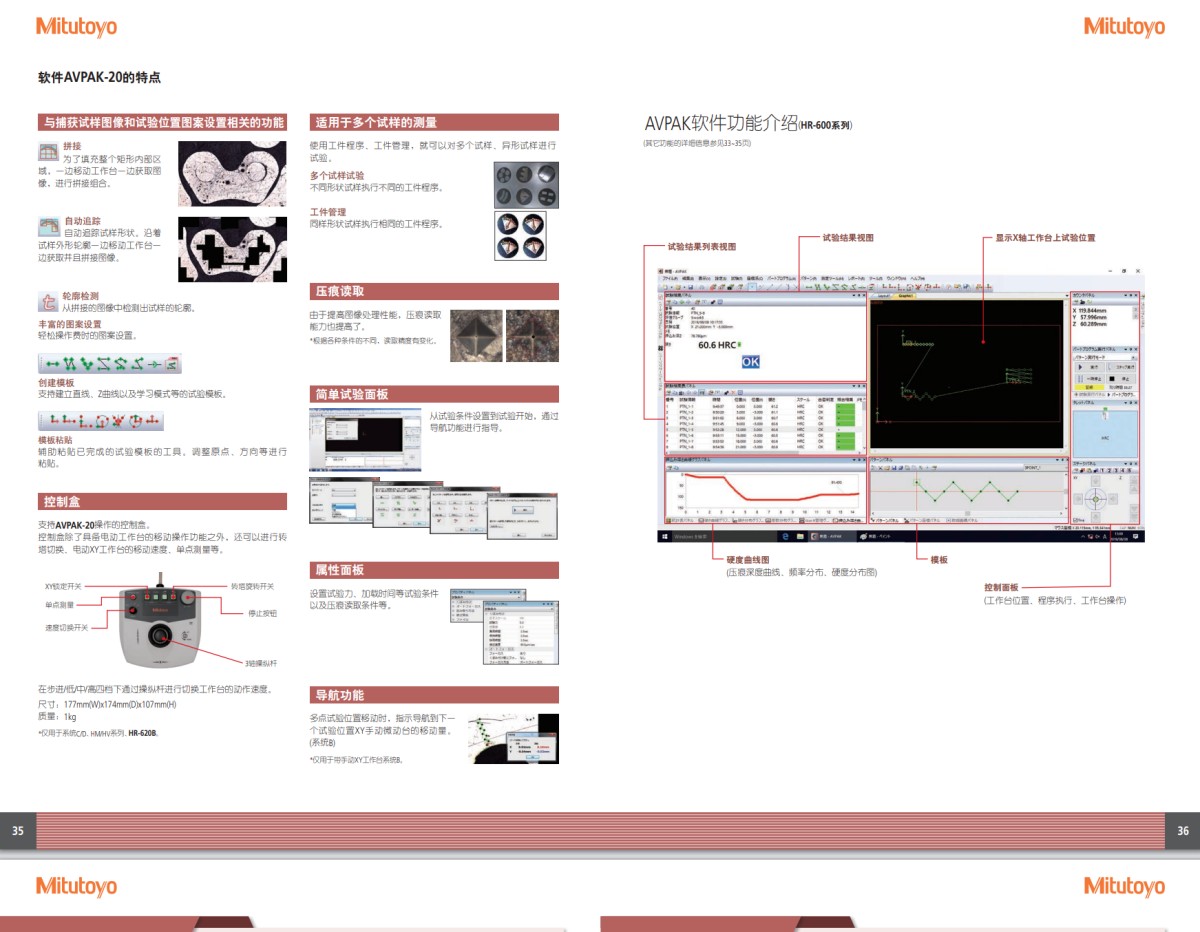
Task: Click the 试验结果视图 callout label
Action: (848, 238)
